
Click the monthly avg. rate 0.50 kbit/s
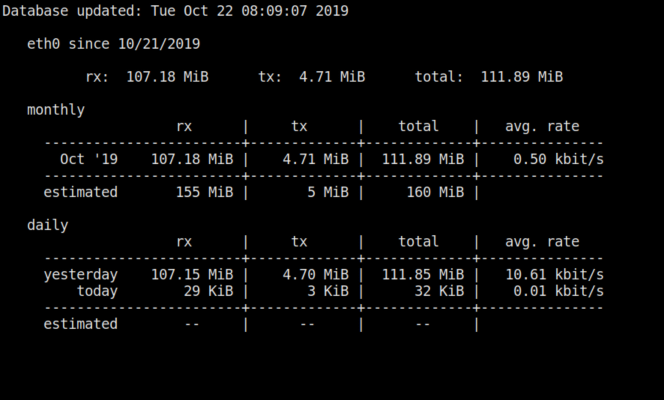click(x=559, y=159)
